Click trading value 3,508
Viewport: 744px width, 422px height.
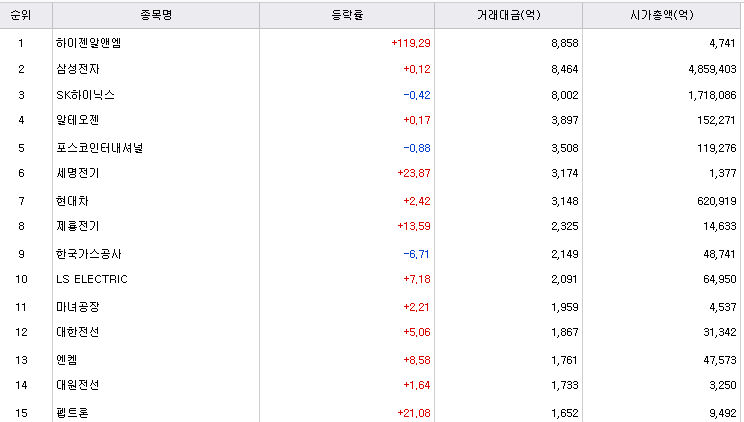tap(565, 148)
